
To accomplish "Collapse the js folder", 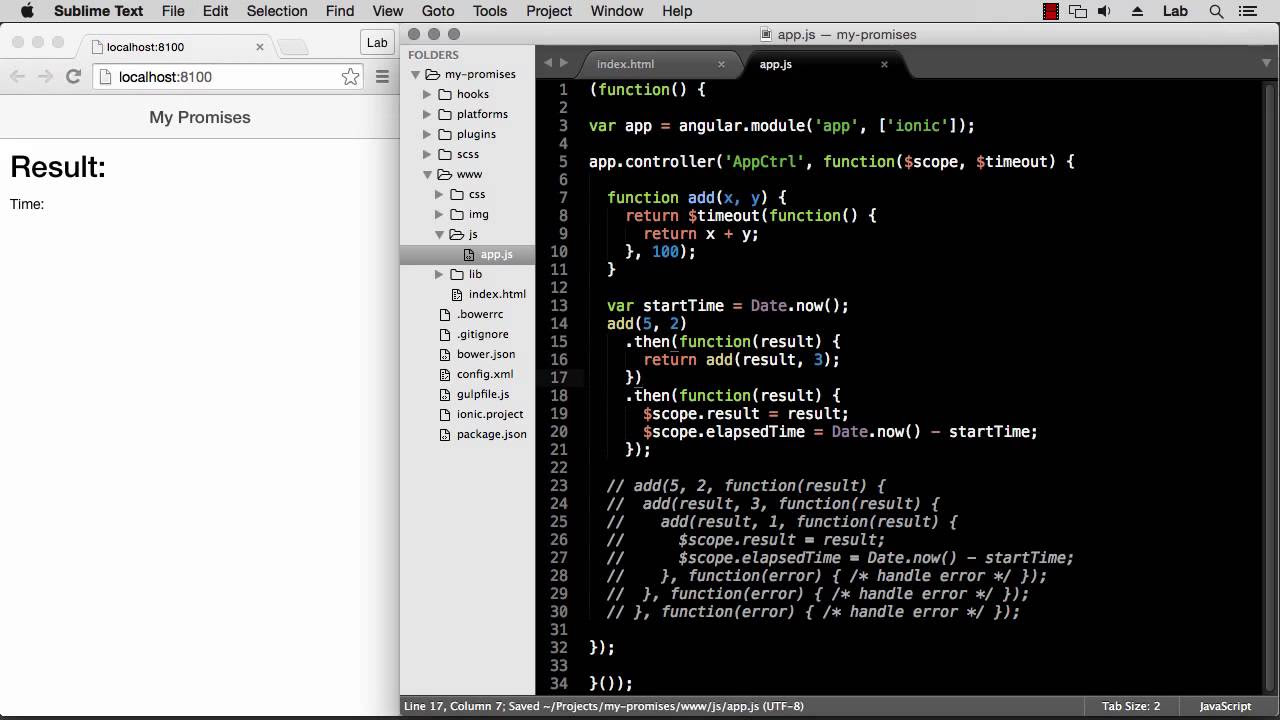I will (439, 234).
